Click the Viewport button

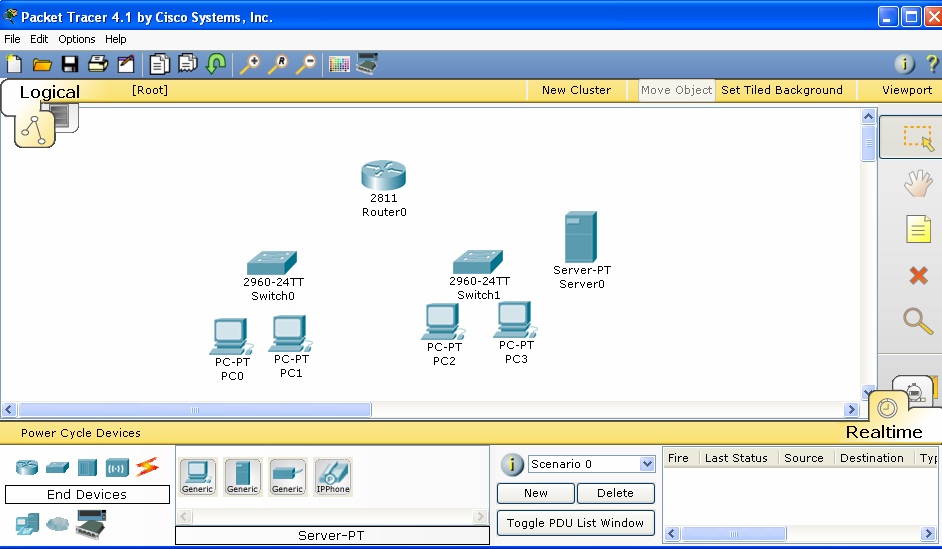coord(907,90)
